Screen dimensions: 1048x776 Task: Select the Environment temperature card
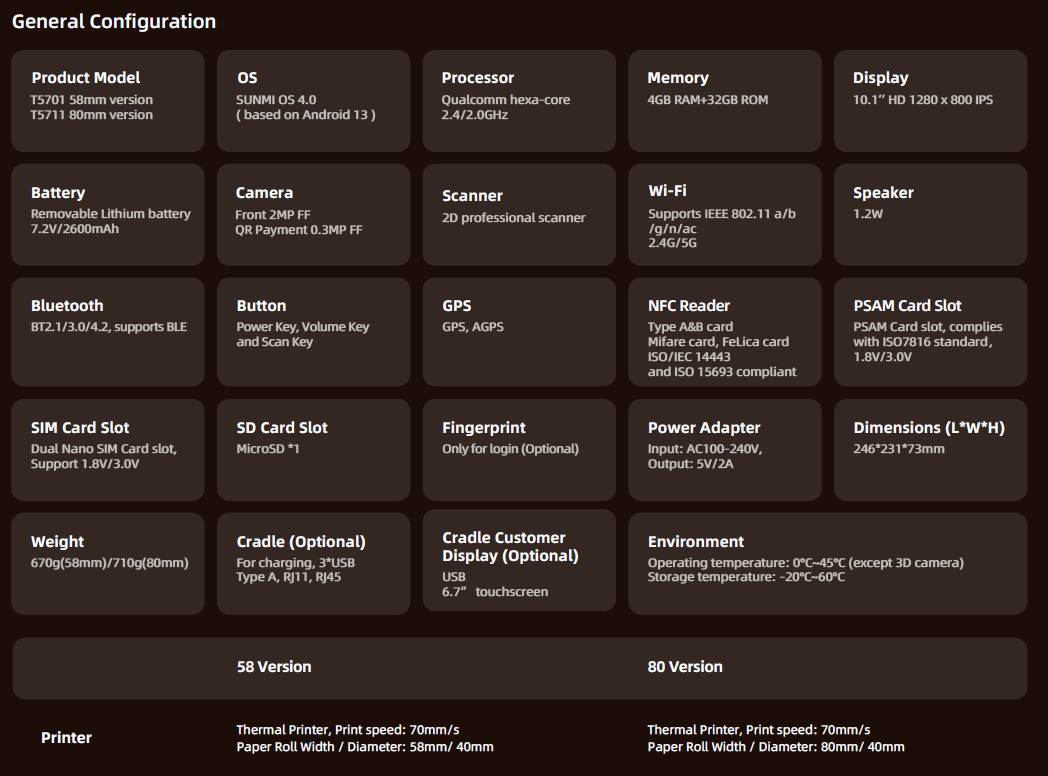point(827,563)
